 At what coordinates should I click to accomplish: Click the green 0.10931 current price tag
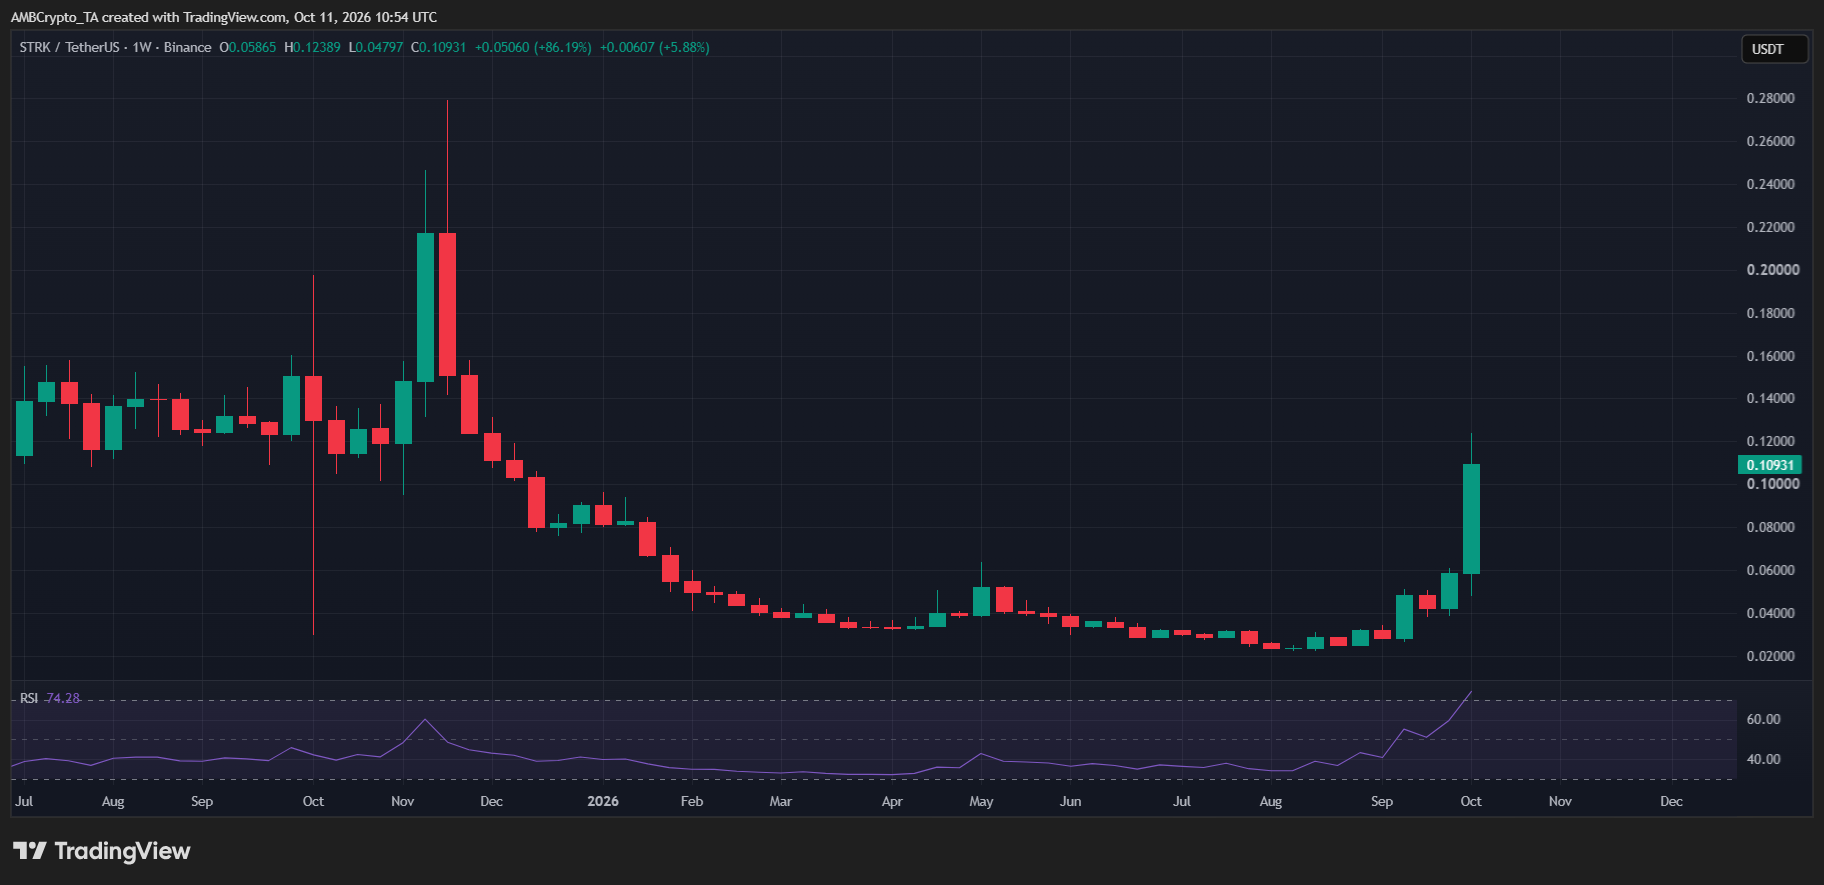(x=1770, y=465)
